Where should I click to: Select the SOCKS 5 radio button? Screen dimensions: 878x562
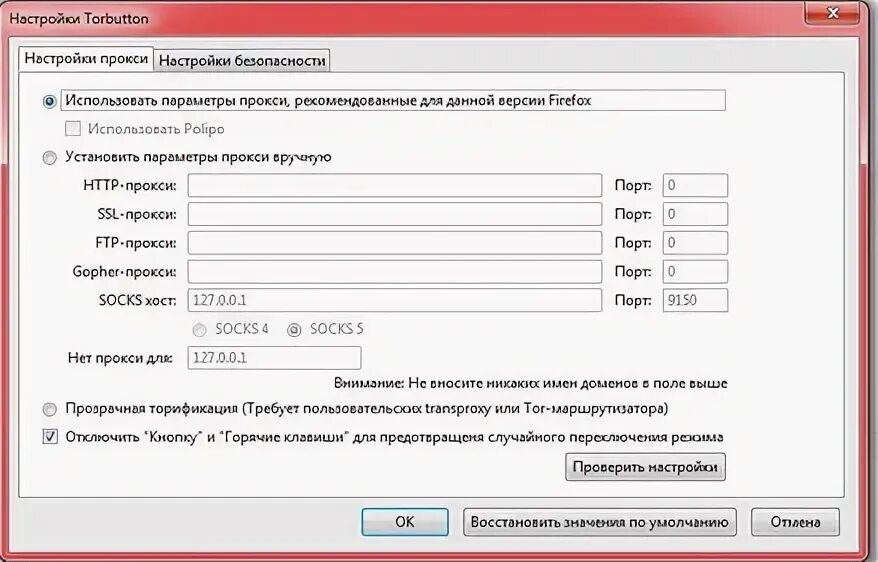[x=294, y=330]
